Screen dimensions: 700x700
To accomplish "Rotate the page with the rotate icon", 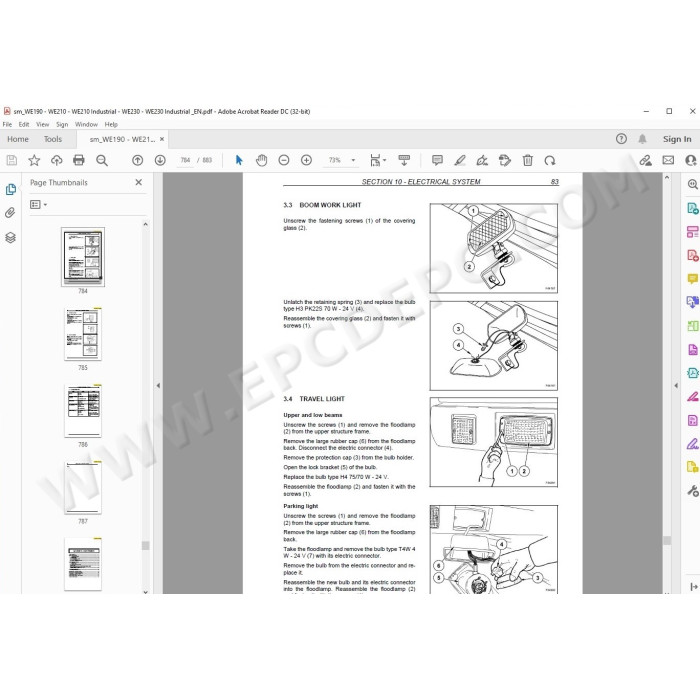I will coord(550,160).
